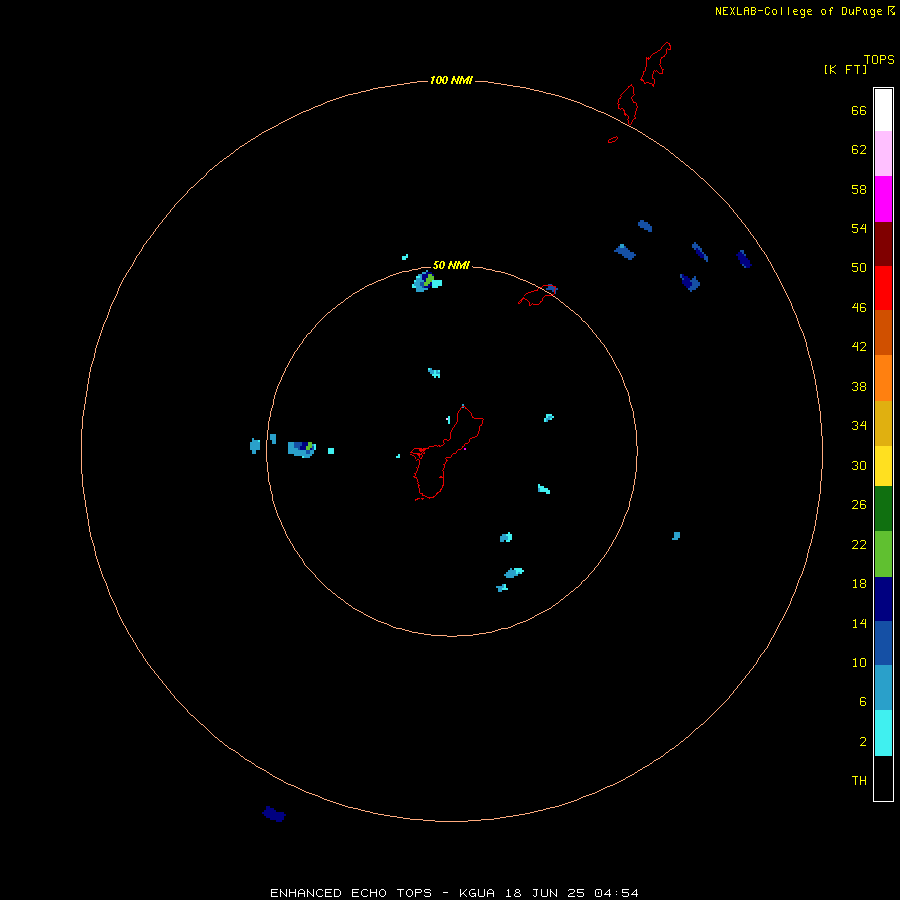The width and height of the screenshot is (900, 900).
Task: Click the dark red 54 legend swatch
Action: [x=883, y=243]
